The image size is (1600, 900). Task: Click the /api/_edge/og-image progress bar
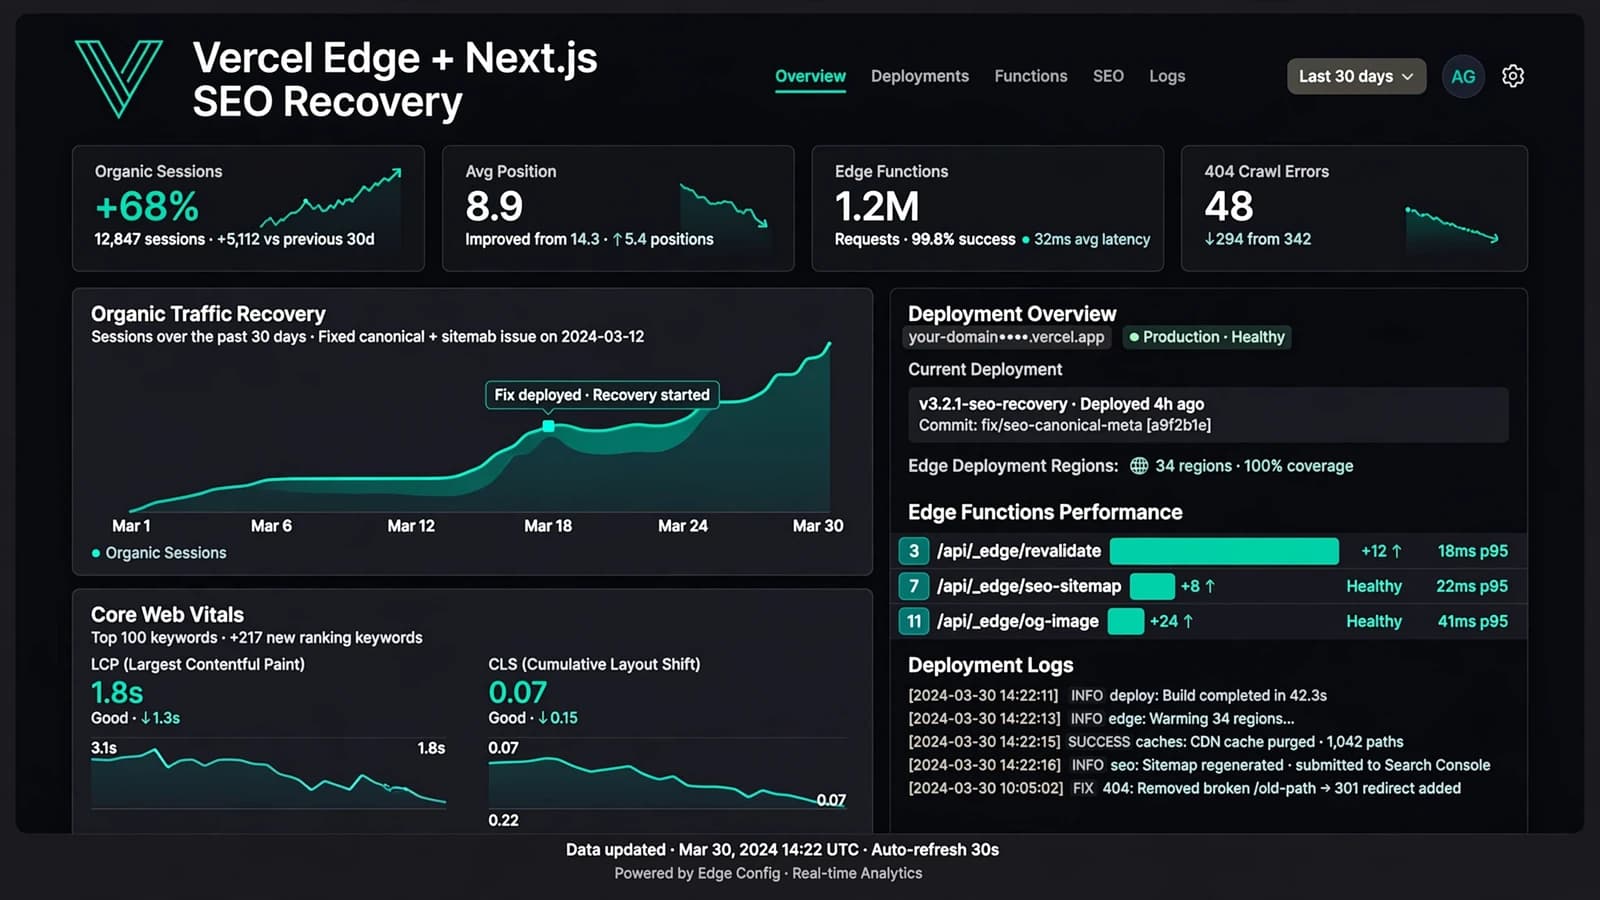(x=1126, y=621)
